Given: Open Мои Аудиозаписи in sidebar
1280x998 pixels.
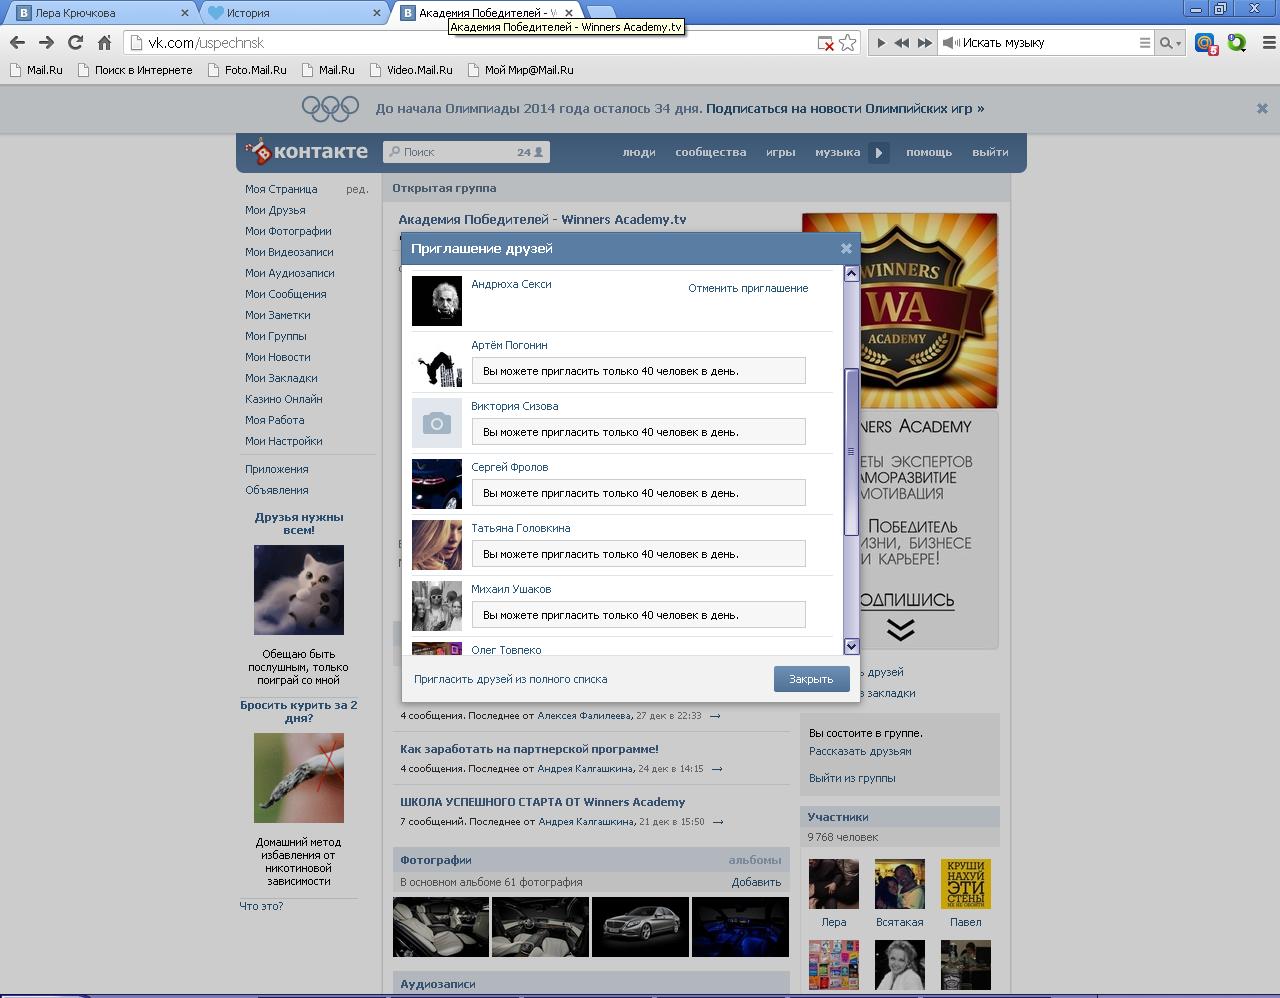Looking at the screenshot, I should coord(290,273).
